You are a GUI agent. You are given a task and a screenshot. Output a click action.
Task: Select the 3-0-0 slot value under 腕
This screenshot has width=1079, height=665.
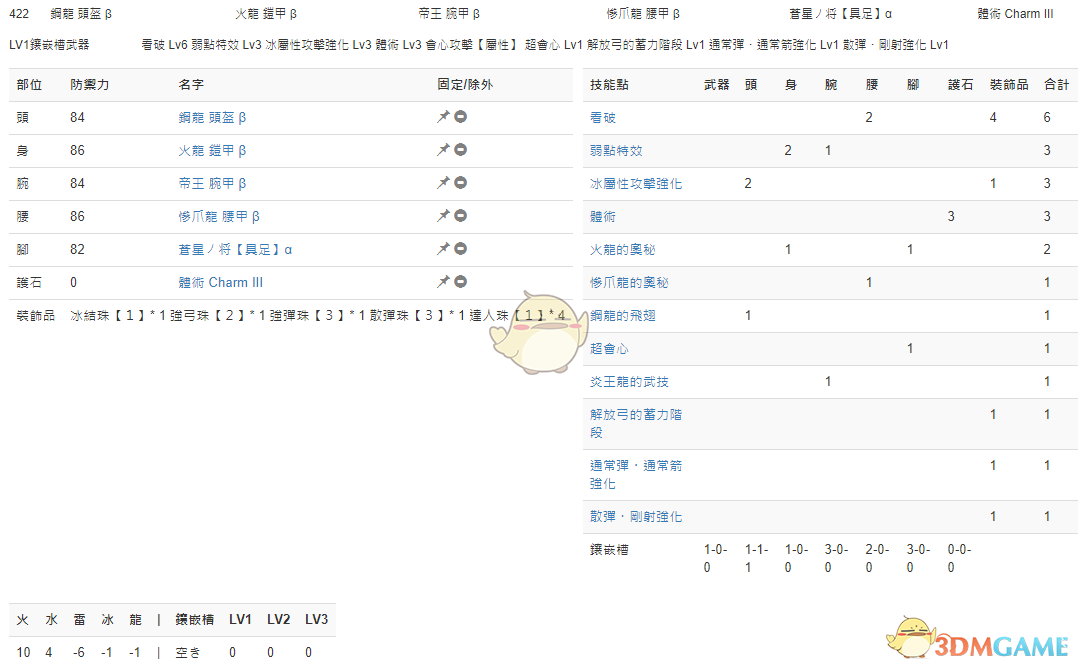pyautogui.click(x=836, y=558)
